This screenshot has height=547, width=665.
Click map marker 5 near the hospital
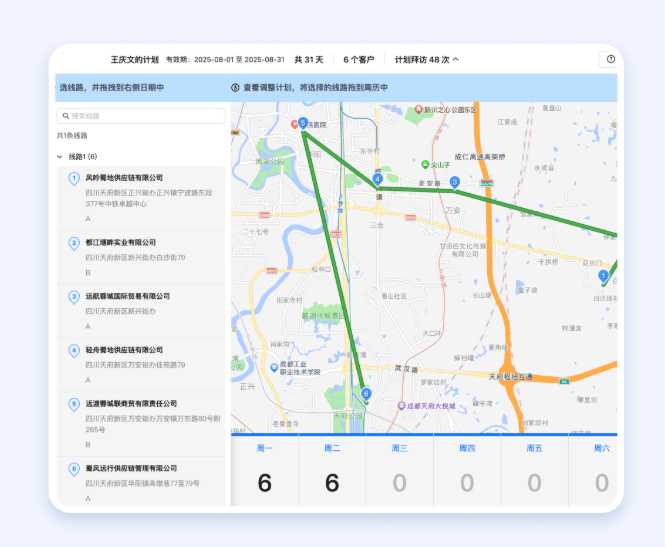(303, 123)
